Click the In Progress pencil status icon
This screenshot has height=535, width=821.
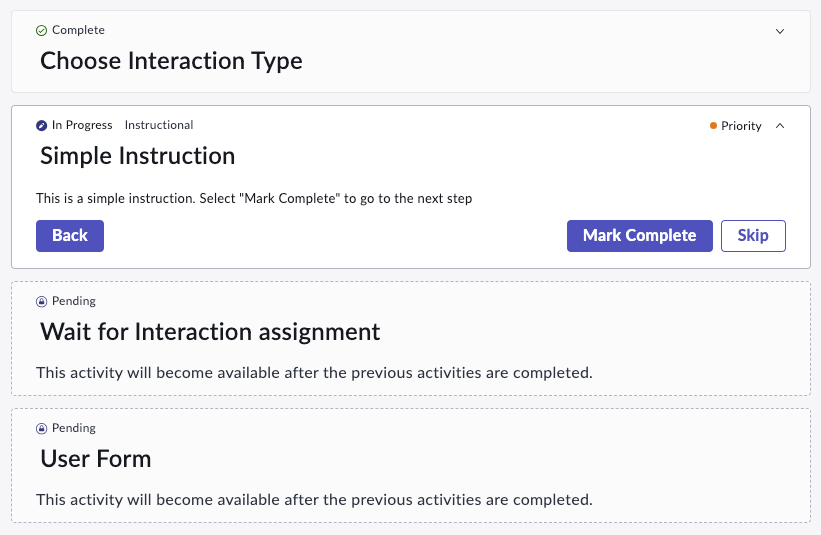(x=41, y=126)
